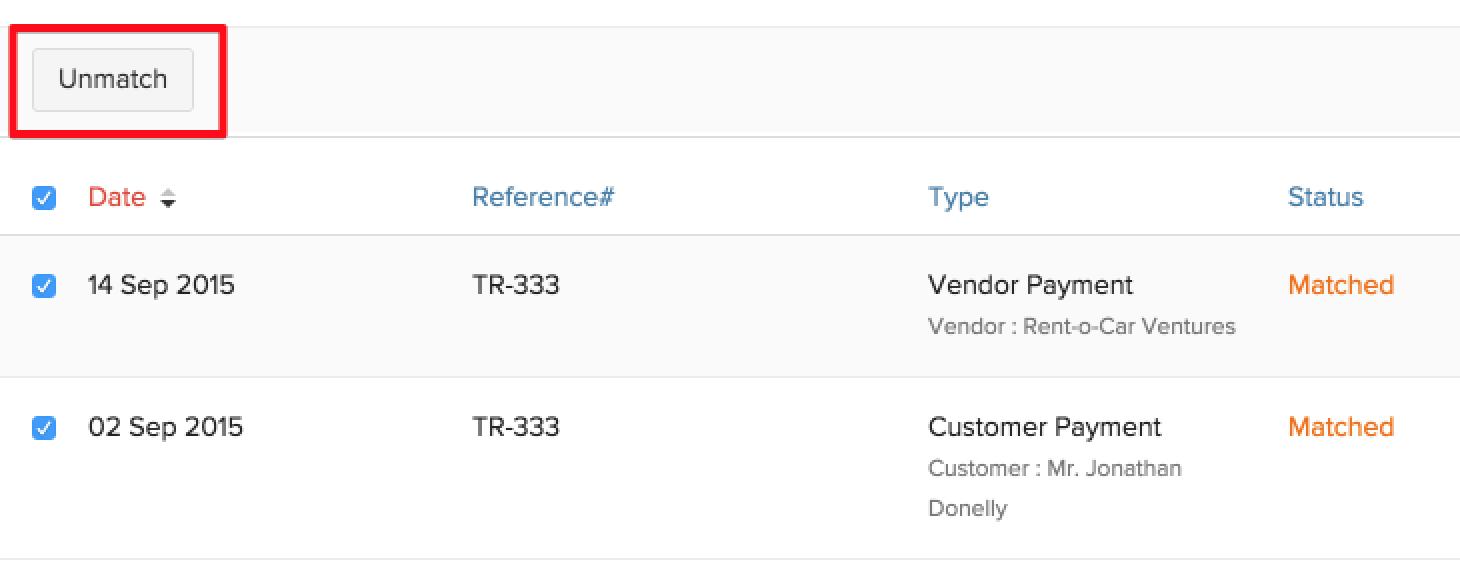1460x562 pixels.
Task: Toggle the select-all checkbox in header
Action: (x=44, y=198)
